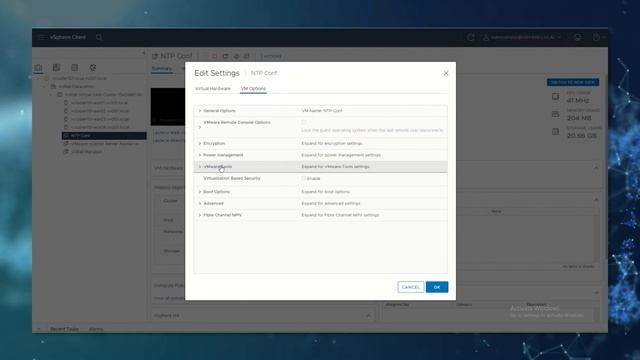Click 'Expand for Fibre Channel NPIV settings' text
The image size is (640, 360).
coord(340,215)
